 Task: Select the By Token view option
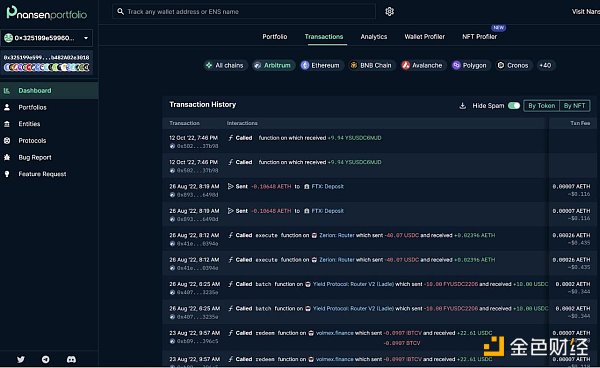coord(541,106)
